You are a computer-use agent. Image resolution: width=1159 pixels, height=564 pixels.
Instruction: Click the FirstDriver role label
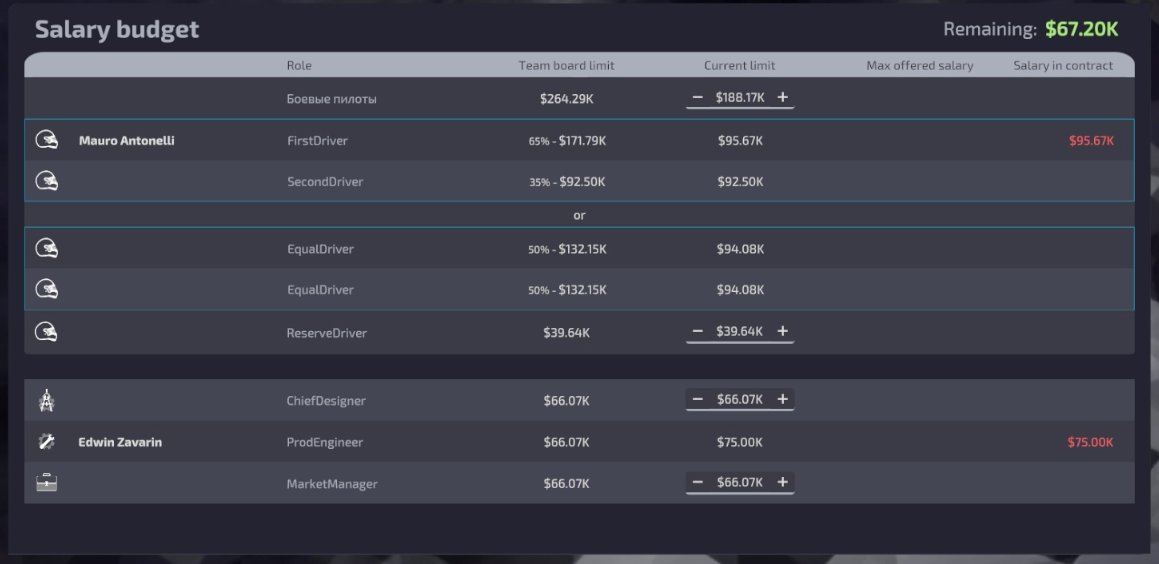(x=317, y=140)
